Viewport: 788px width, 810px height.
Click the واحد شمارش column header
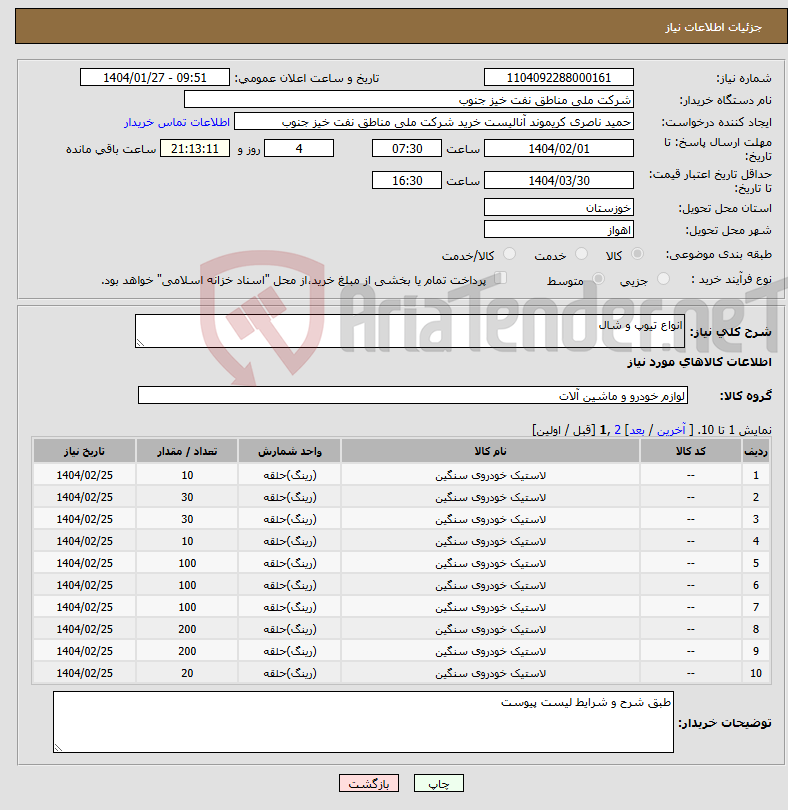pyautogui.click(x=289, y=451)
